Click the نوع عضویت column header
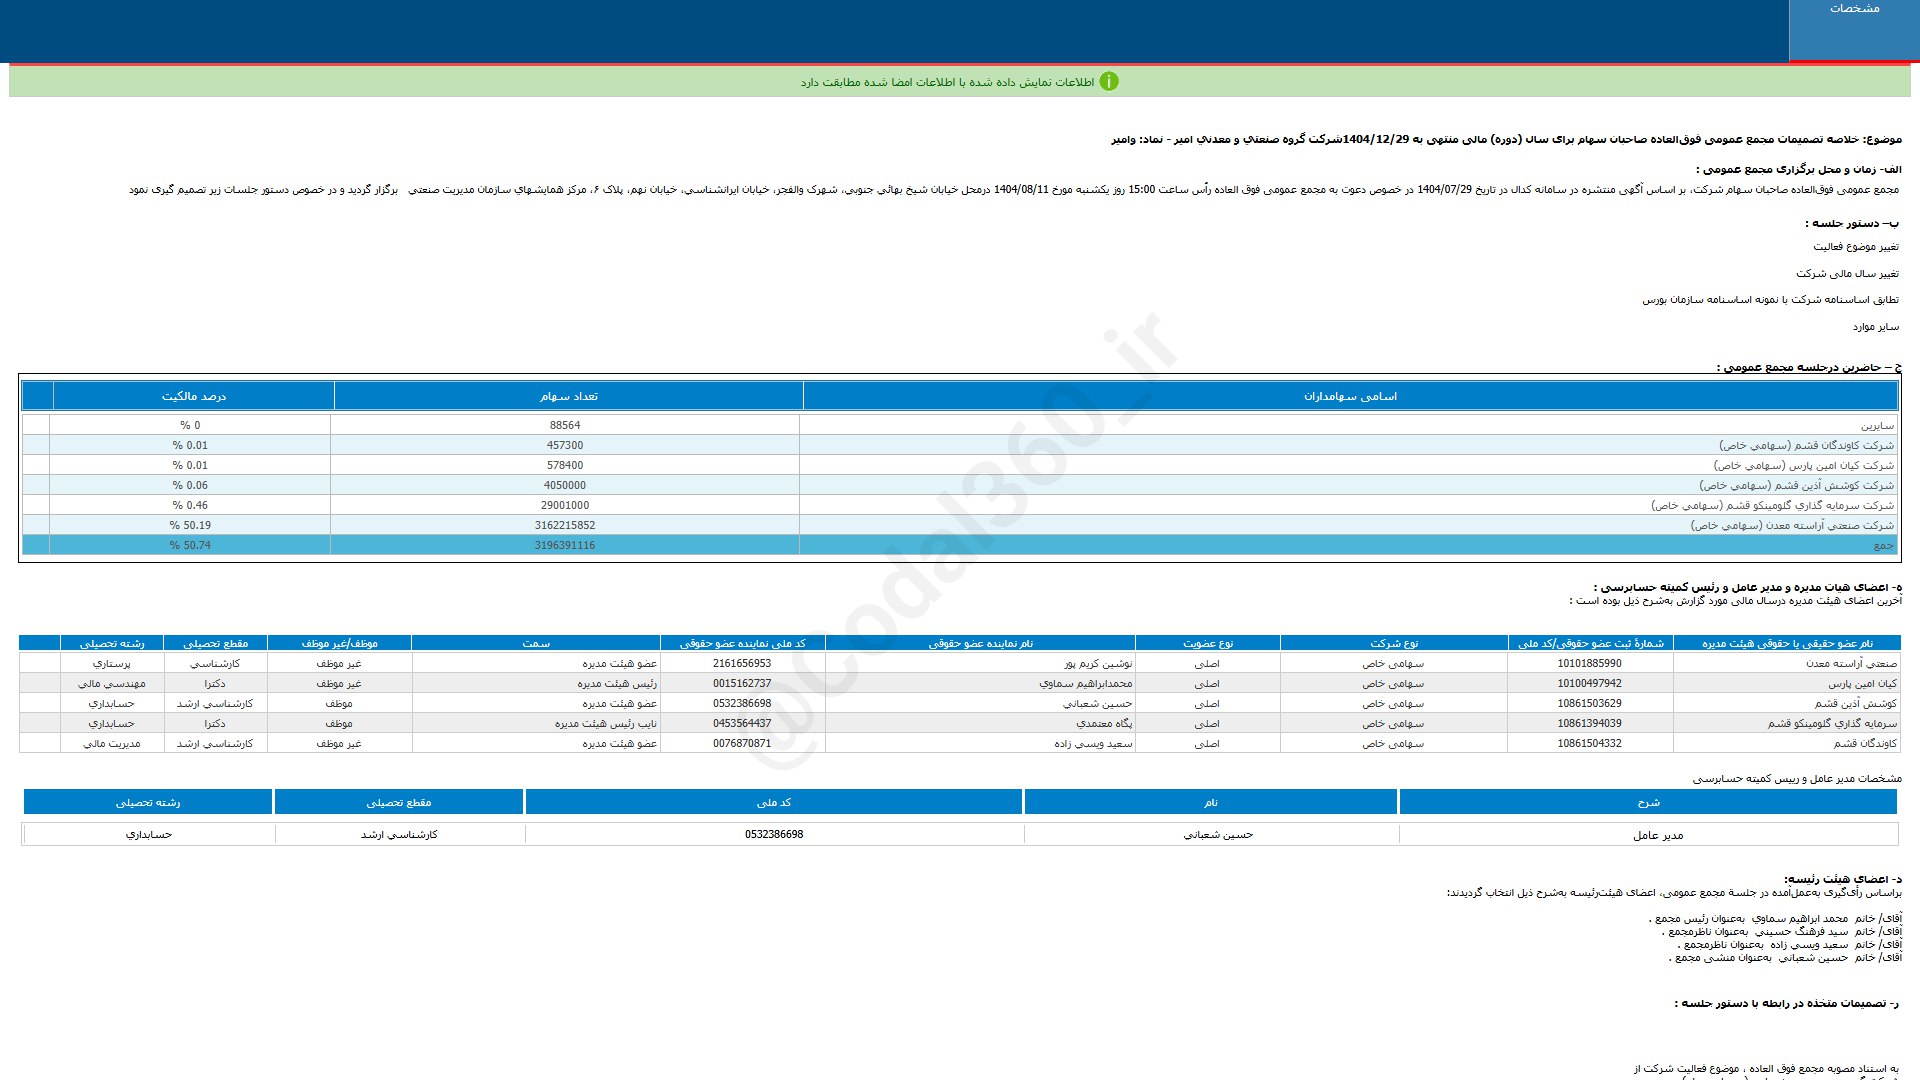This screenshot has height=1080, width=1920. (x=1208, y=644)
